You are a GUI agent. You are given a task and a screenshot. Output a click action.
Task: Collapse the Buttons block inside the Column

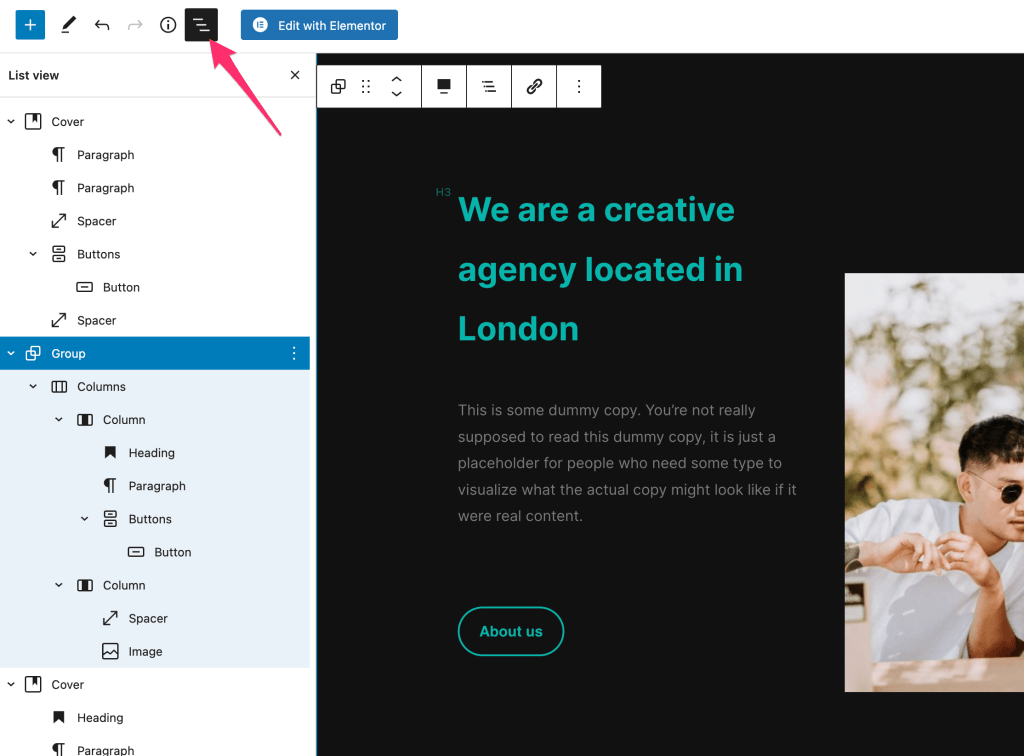point(84,519)
